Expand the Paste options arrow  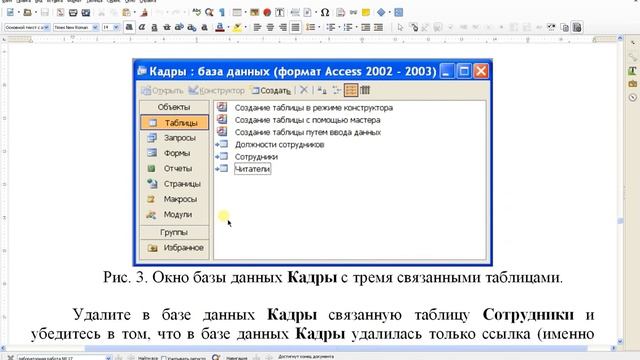pos(135,13)
